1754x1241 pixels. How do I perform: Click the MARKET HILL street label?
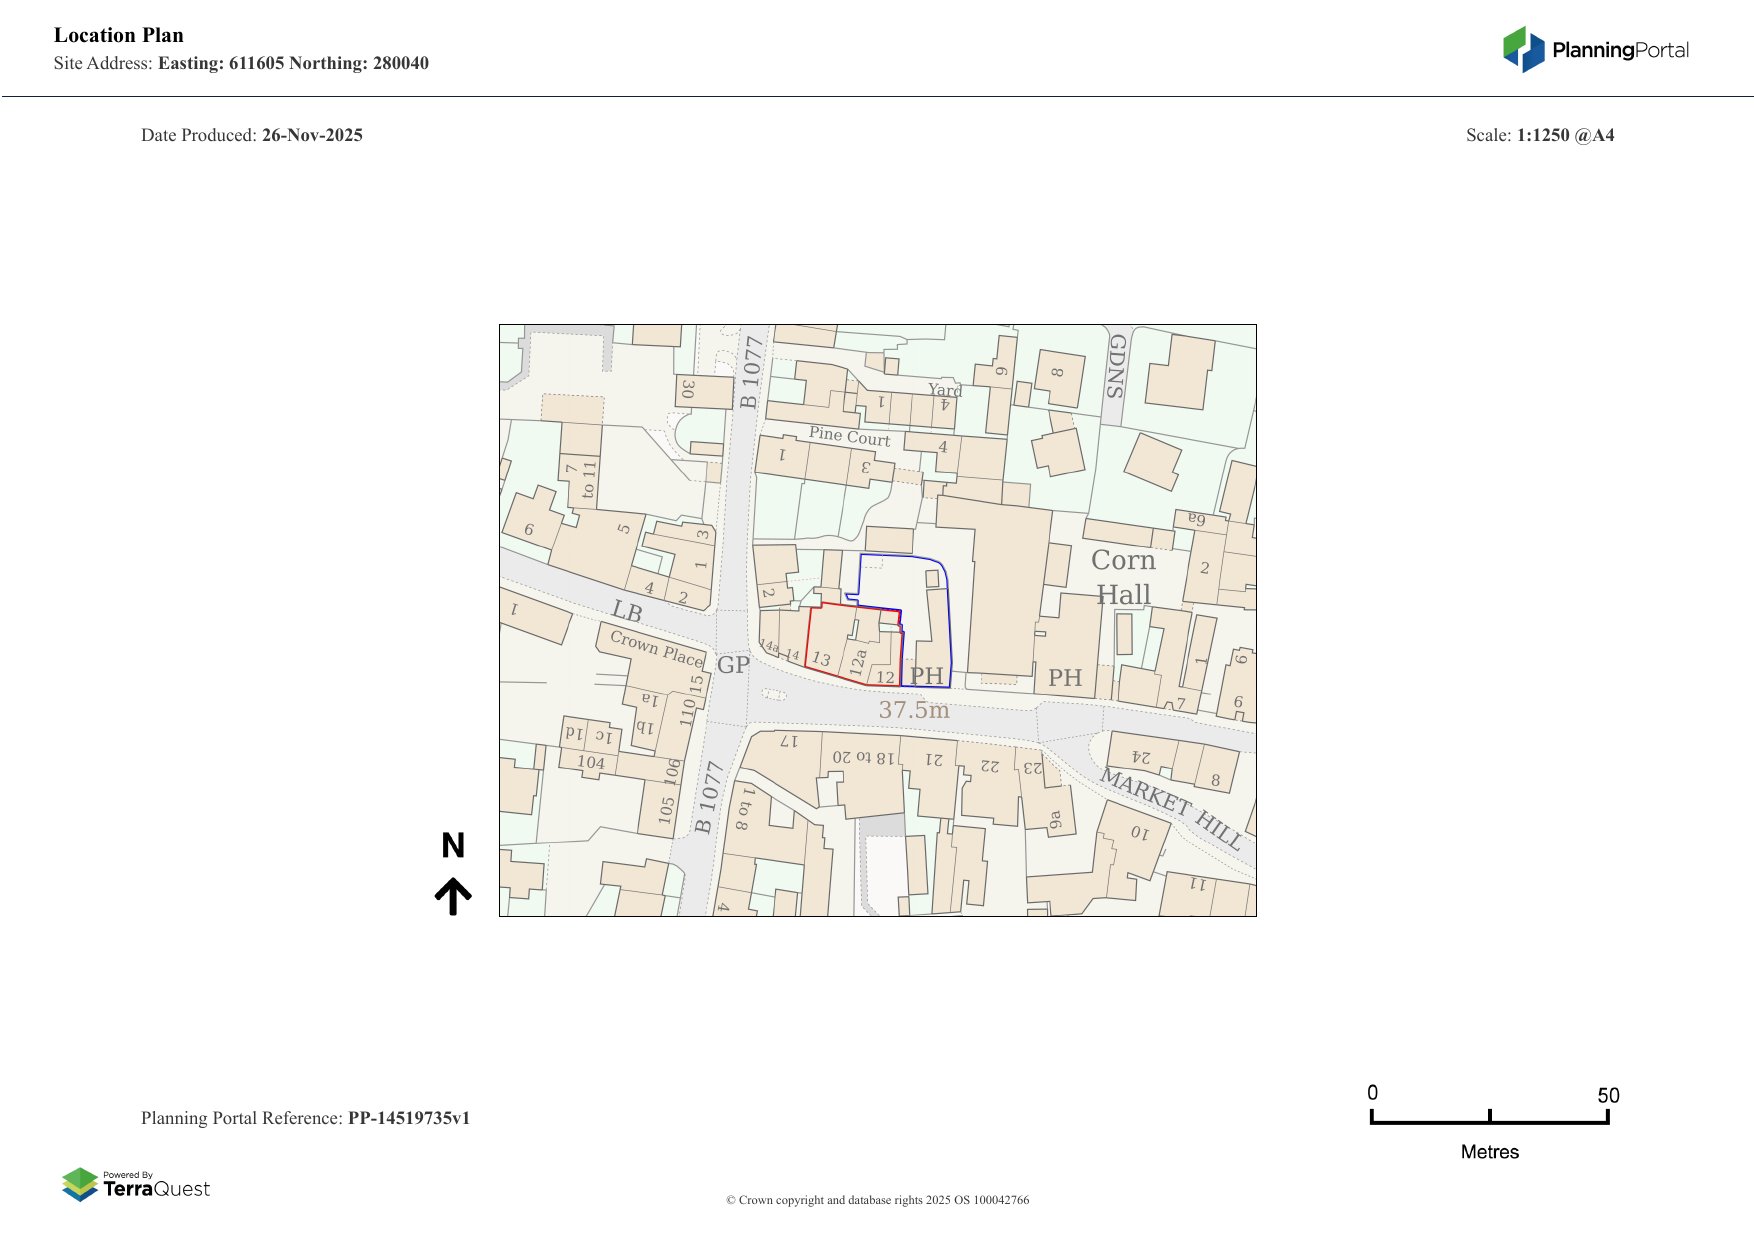(1171, 809)
